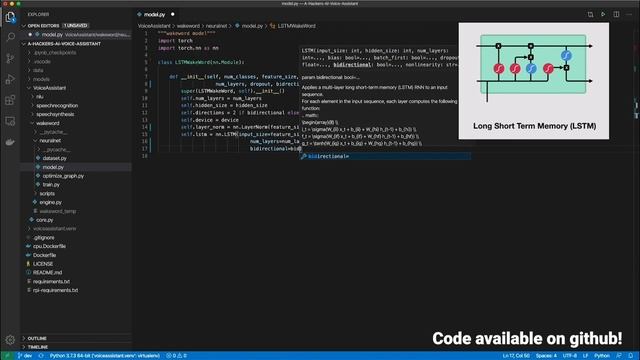Open the editor more actions ellipsis
Image resolution: width=640 pixels, height=360 pixels.
point(629,14)
